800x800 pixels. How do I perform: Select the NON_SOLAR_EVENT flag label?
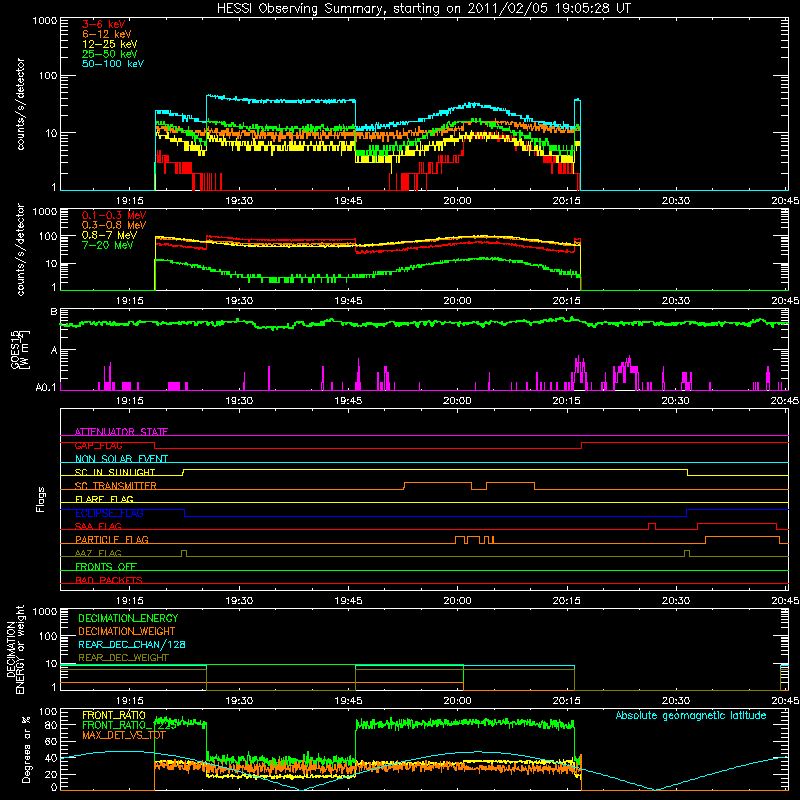[121, 459]
